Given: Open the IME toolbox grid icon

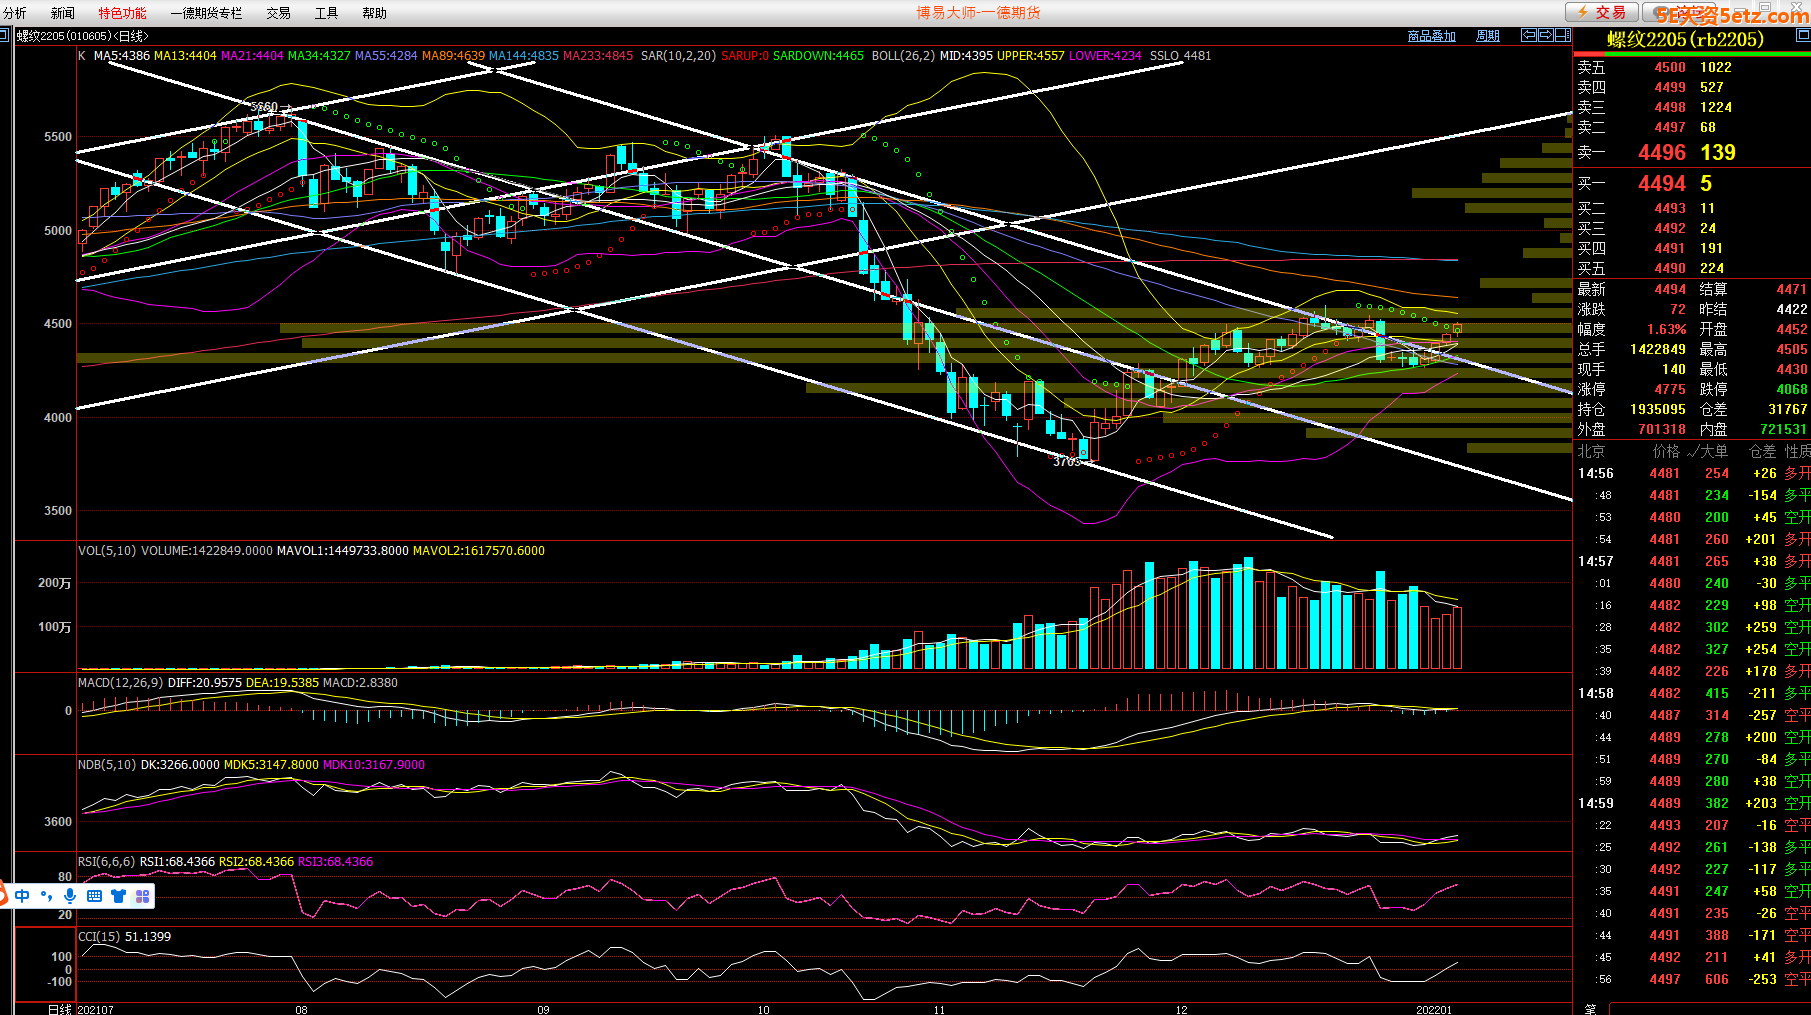Looking at the screenshot, I should coord(142,896).
